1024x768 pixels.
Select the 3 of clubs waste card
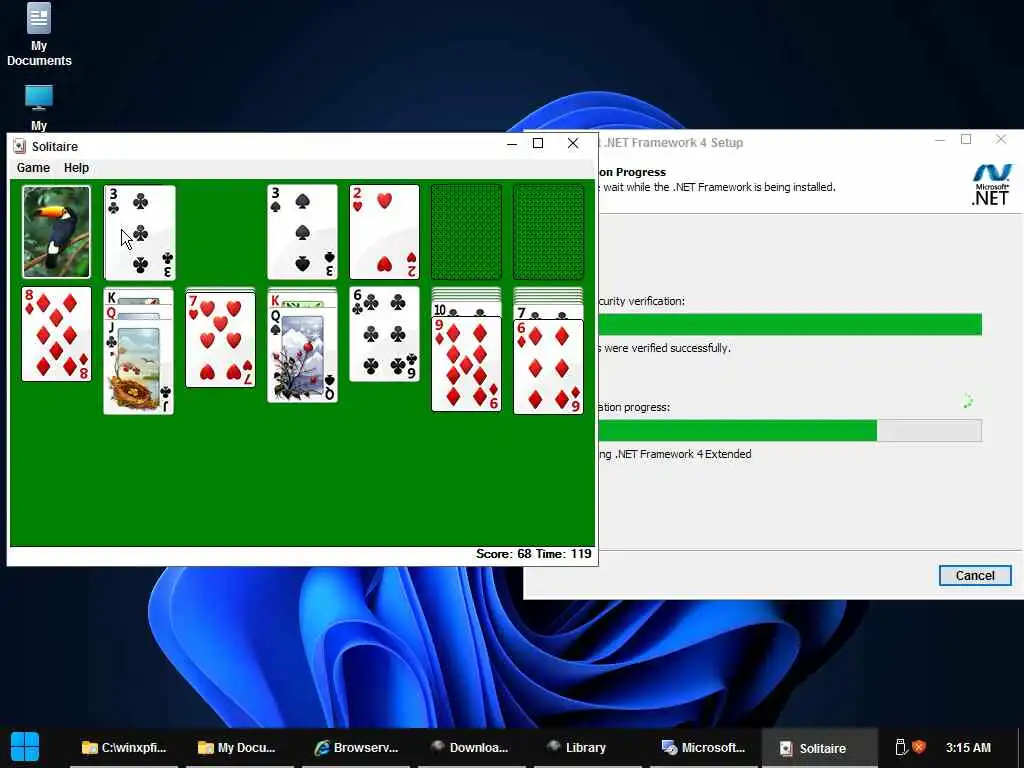pyautogui.click(x=140, y=232)
